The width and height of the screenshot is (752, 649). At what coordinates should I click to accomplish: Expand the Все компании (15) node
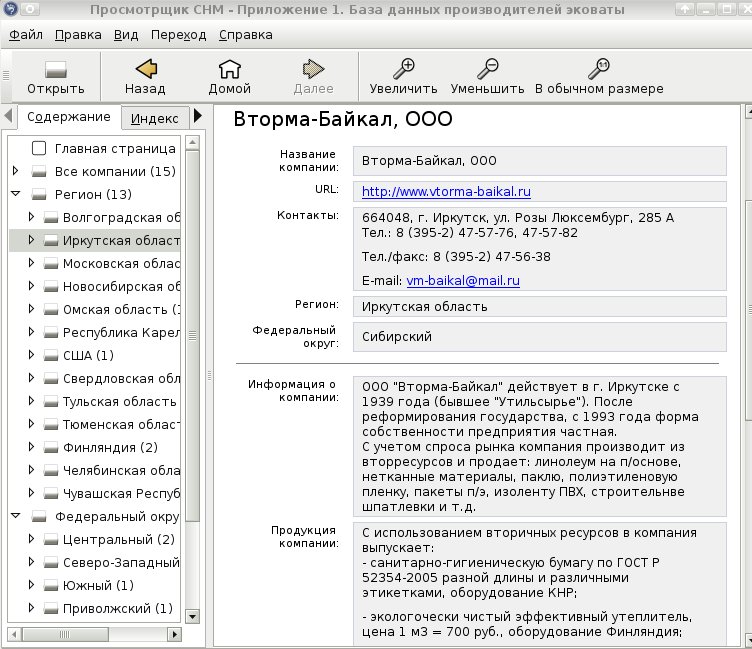(15, 170)
